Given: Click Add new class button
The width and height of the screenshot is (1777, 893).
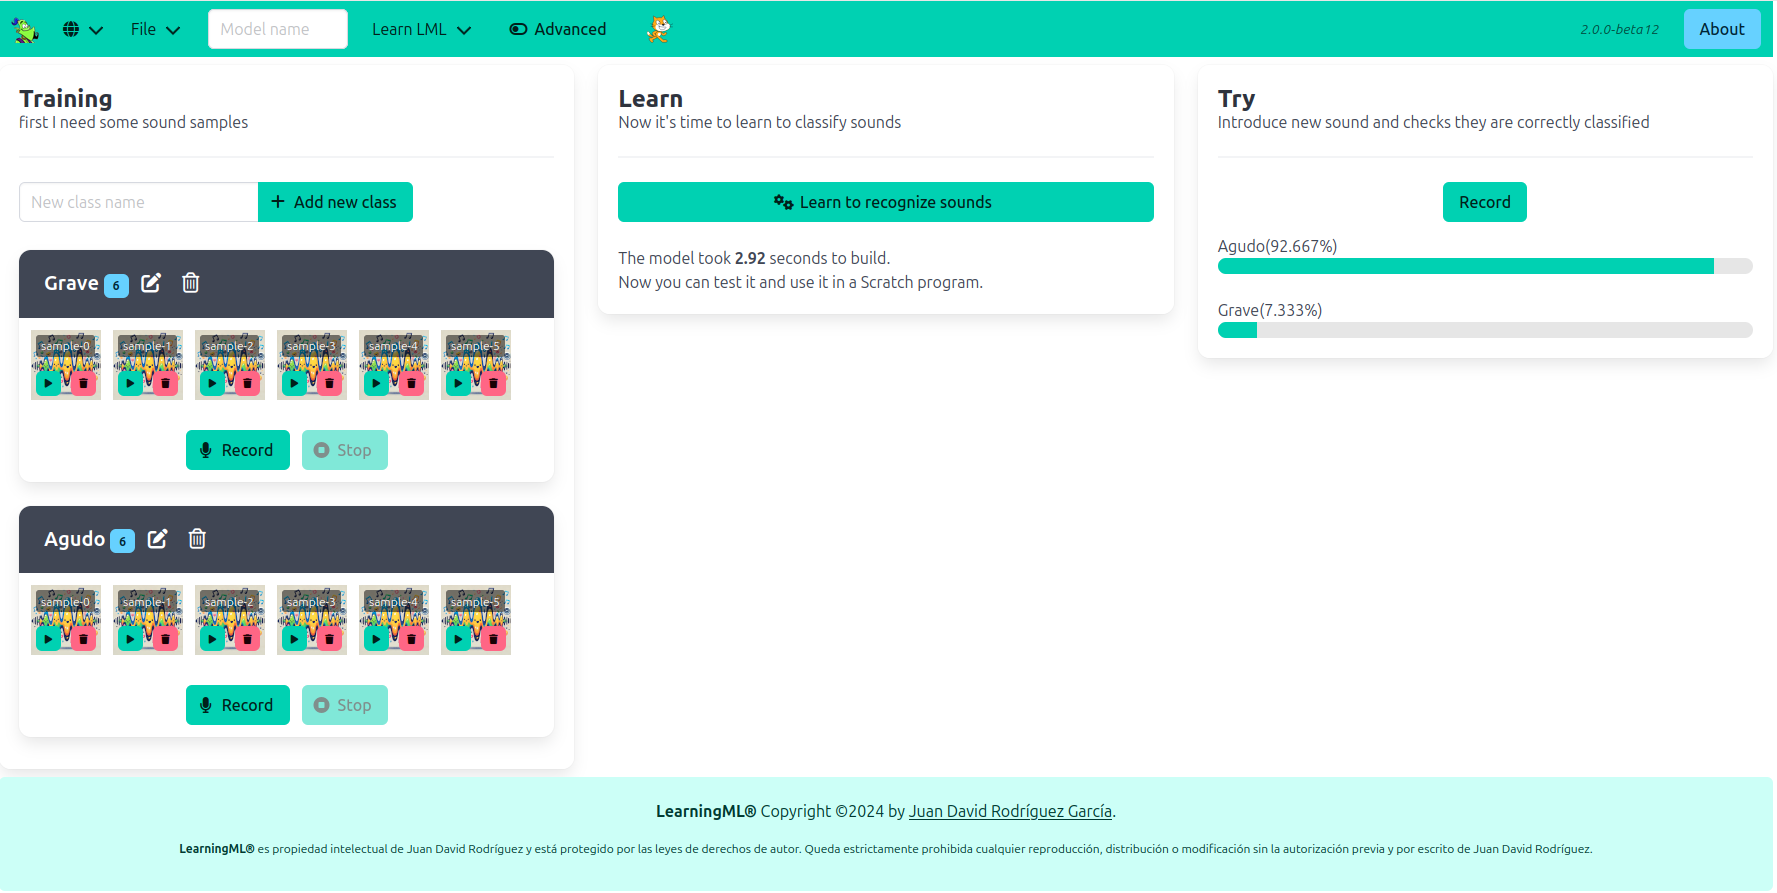Looking at the screenshot, I should 335,202.
